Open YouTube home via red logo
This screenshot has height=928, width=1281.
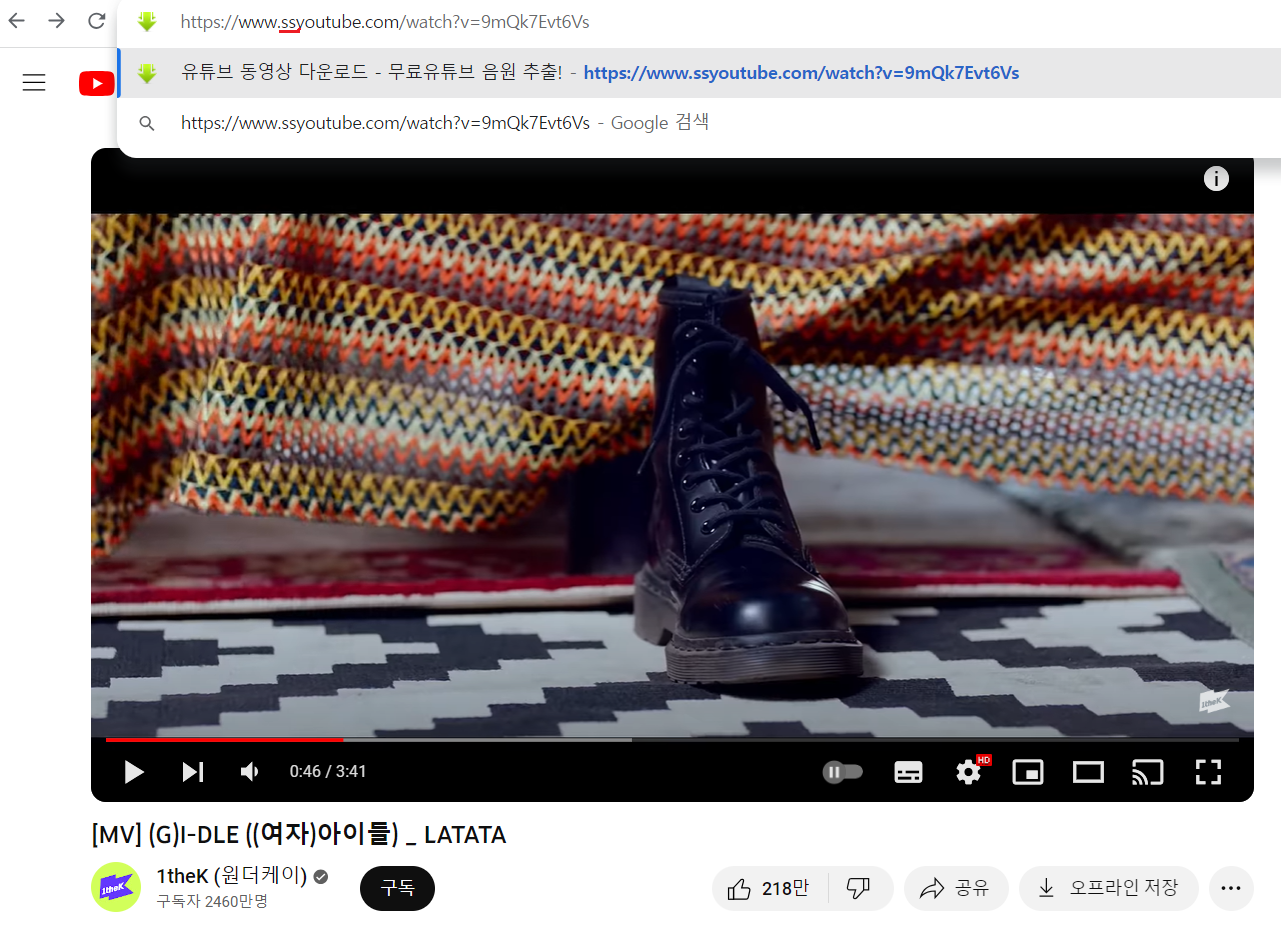(97, 83)
